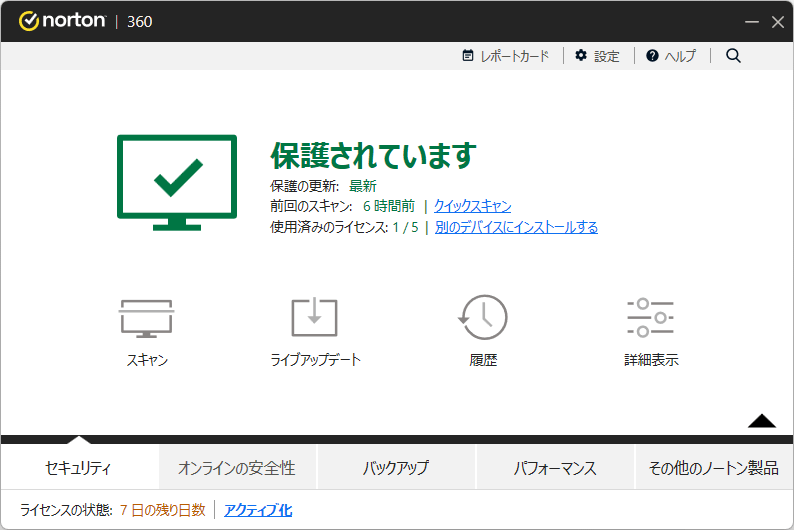Close the Norton 360 window
The width and height of the screenshot is (794, 530).
click(x=778, y=22)
